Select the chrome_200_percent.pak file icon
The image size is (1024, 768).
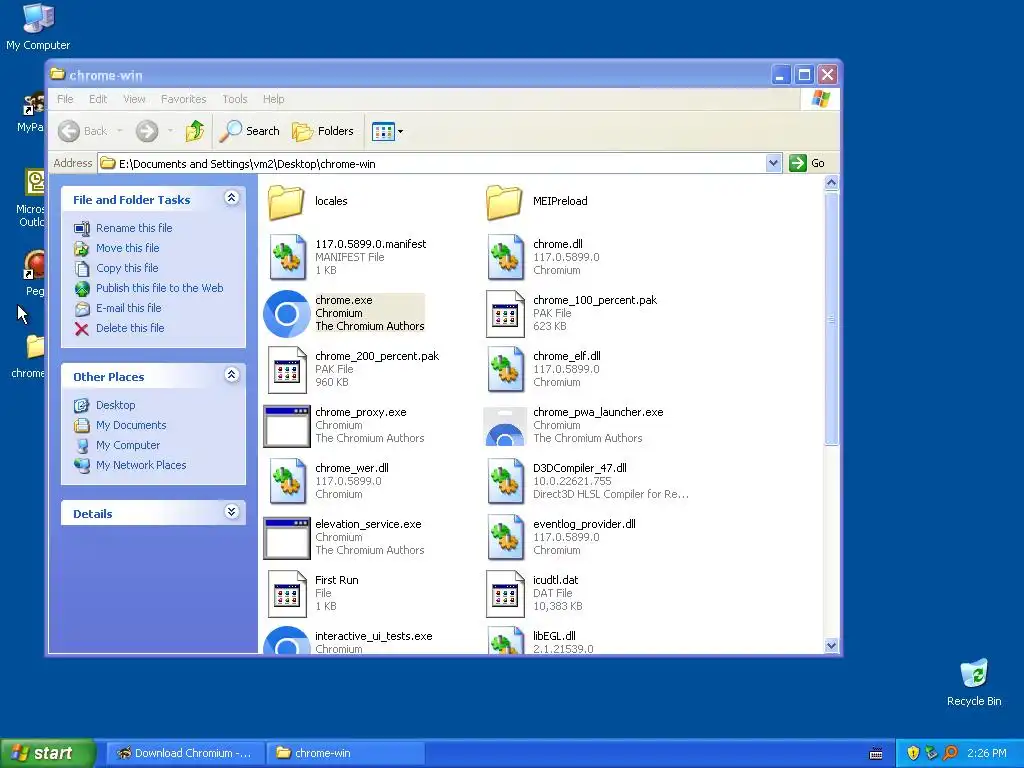(287, 370)
